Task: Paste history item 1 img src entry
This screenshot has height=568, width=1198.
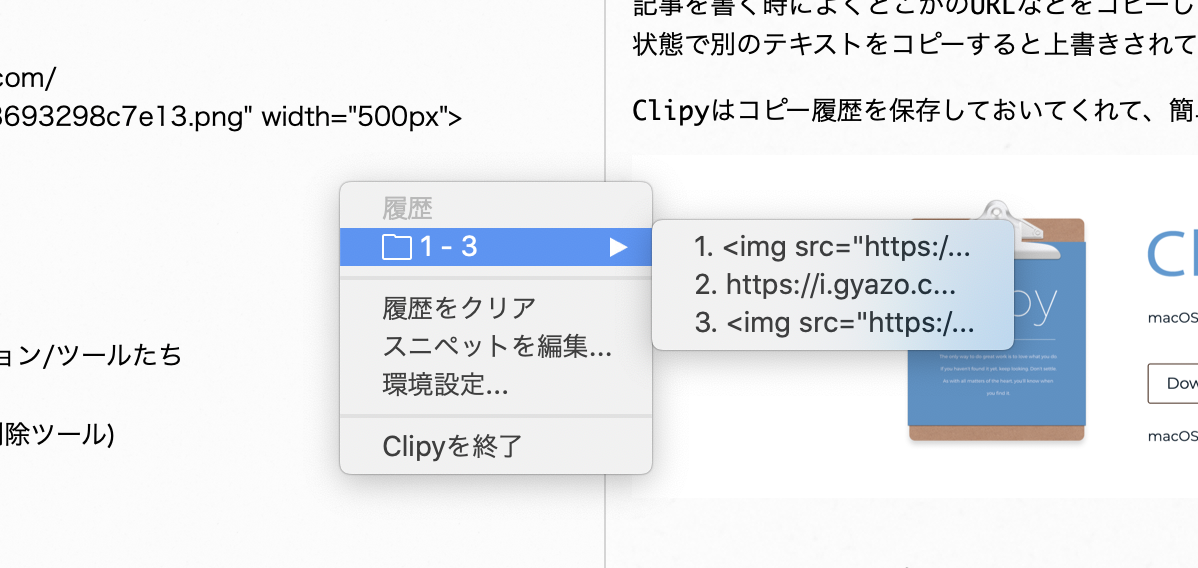Action: (833, 247)
